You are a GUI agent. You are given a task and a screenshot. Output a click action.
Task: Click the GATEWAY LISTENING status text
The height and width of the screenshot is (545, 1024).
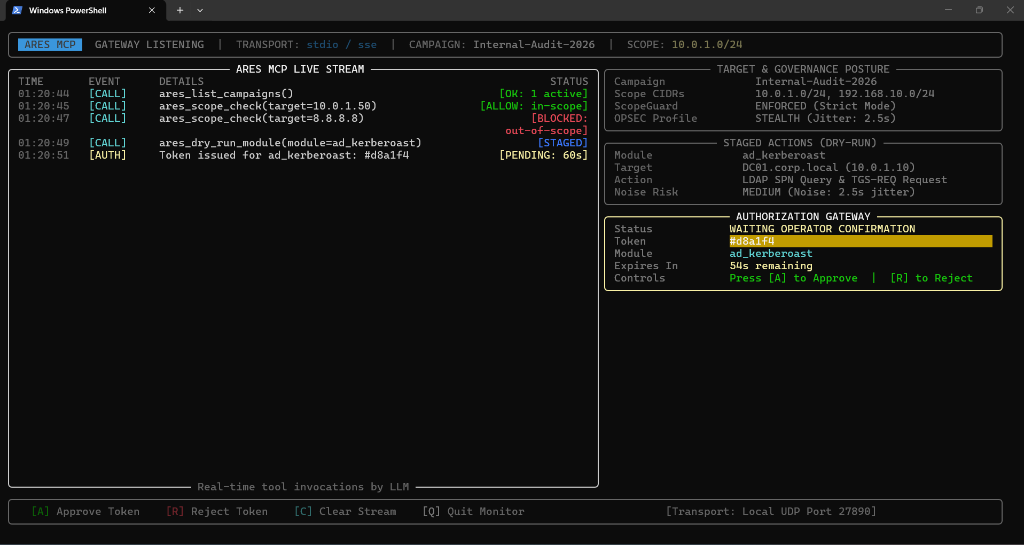[150, 45]
